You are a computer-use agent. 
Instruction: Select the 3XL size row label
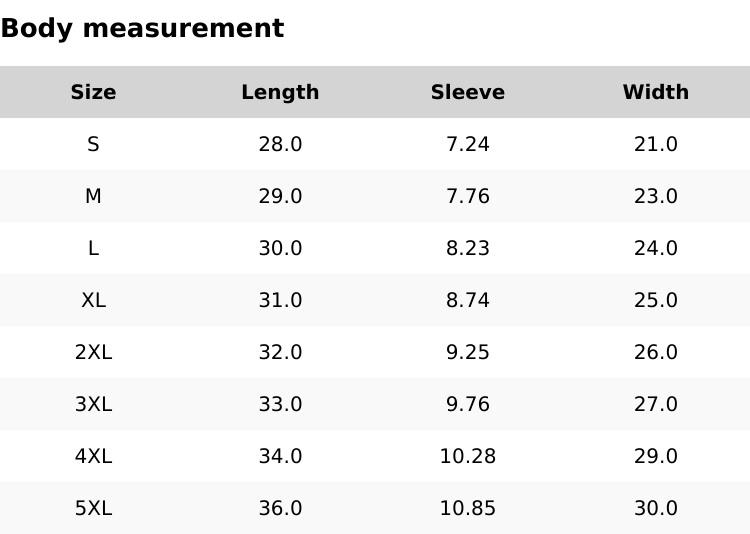(x=93, y=404)
